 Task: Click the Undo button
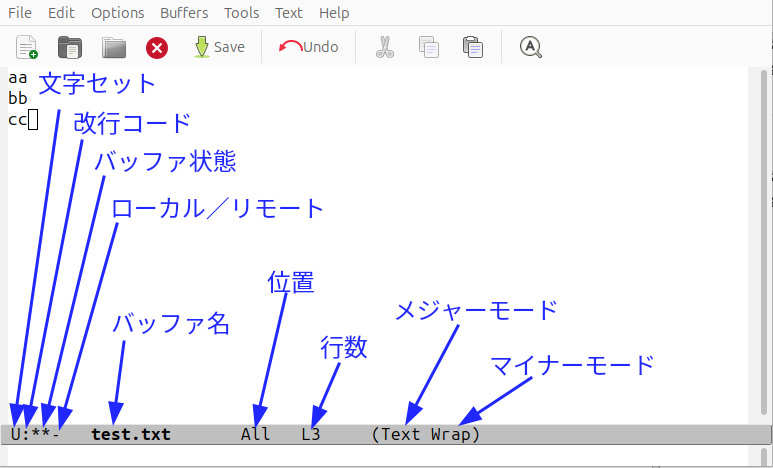coord(309,47)
